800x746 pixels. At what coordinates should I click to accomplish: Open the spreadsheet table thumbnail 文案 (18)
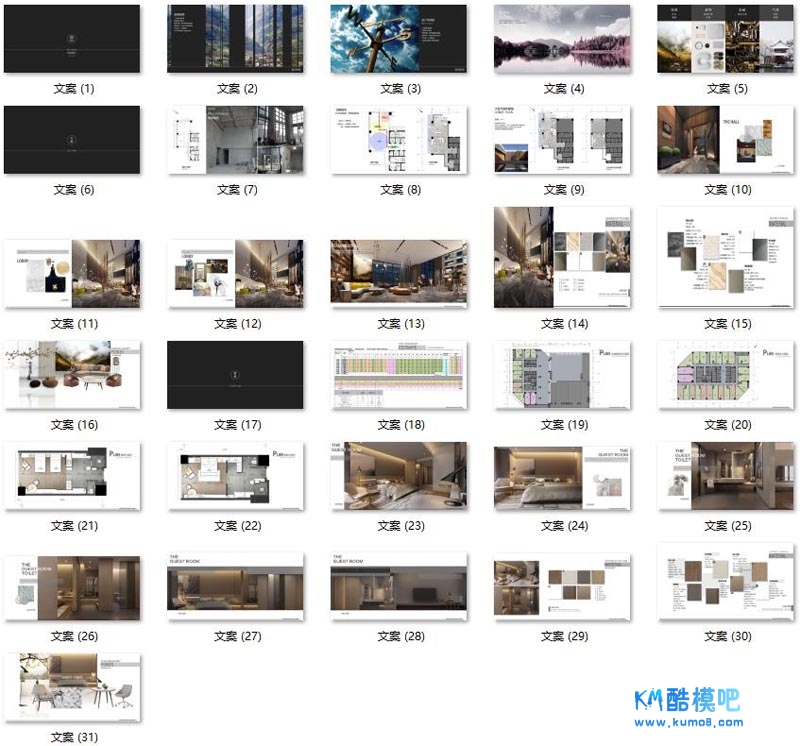[399, 374]
